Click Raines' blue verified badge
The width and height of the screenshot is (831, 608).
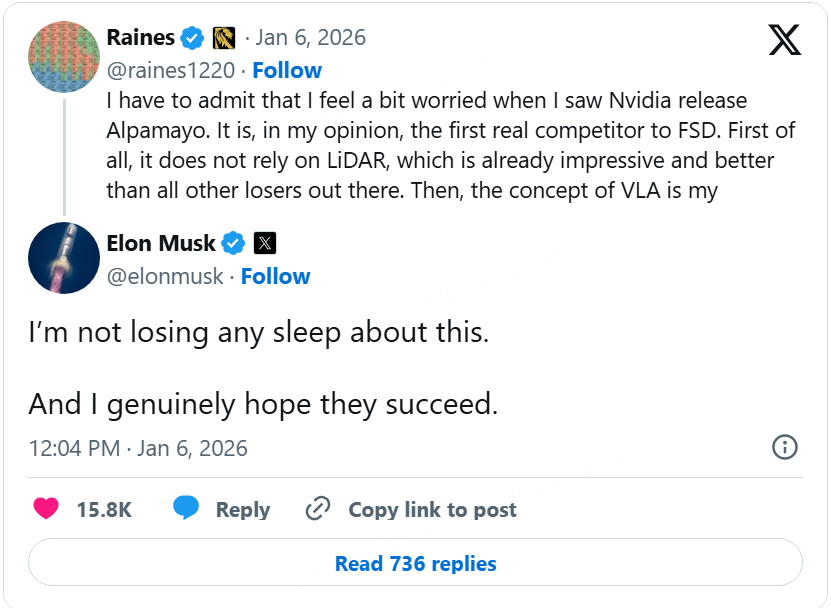[x=193, y=39]
